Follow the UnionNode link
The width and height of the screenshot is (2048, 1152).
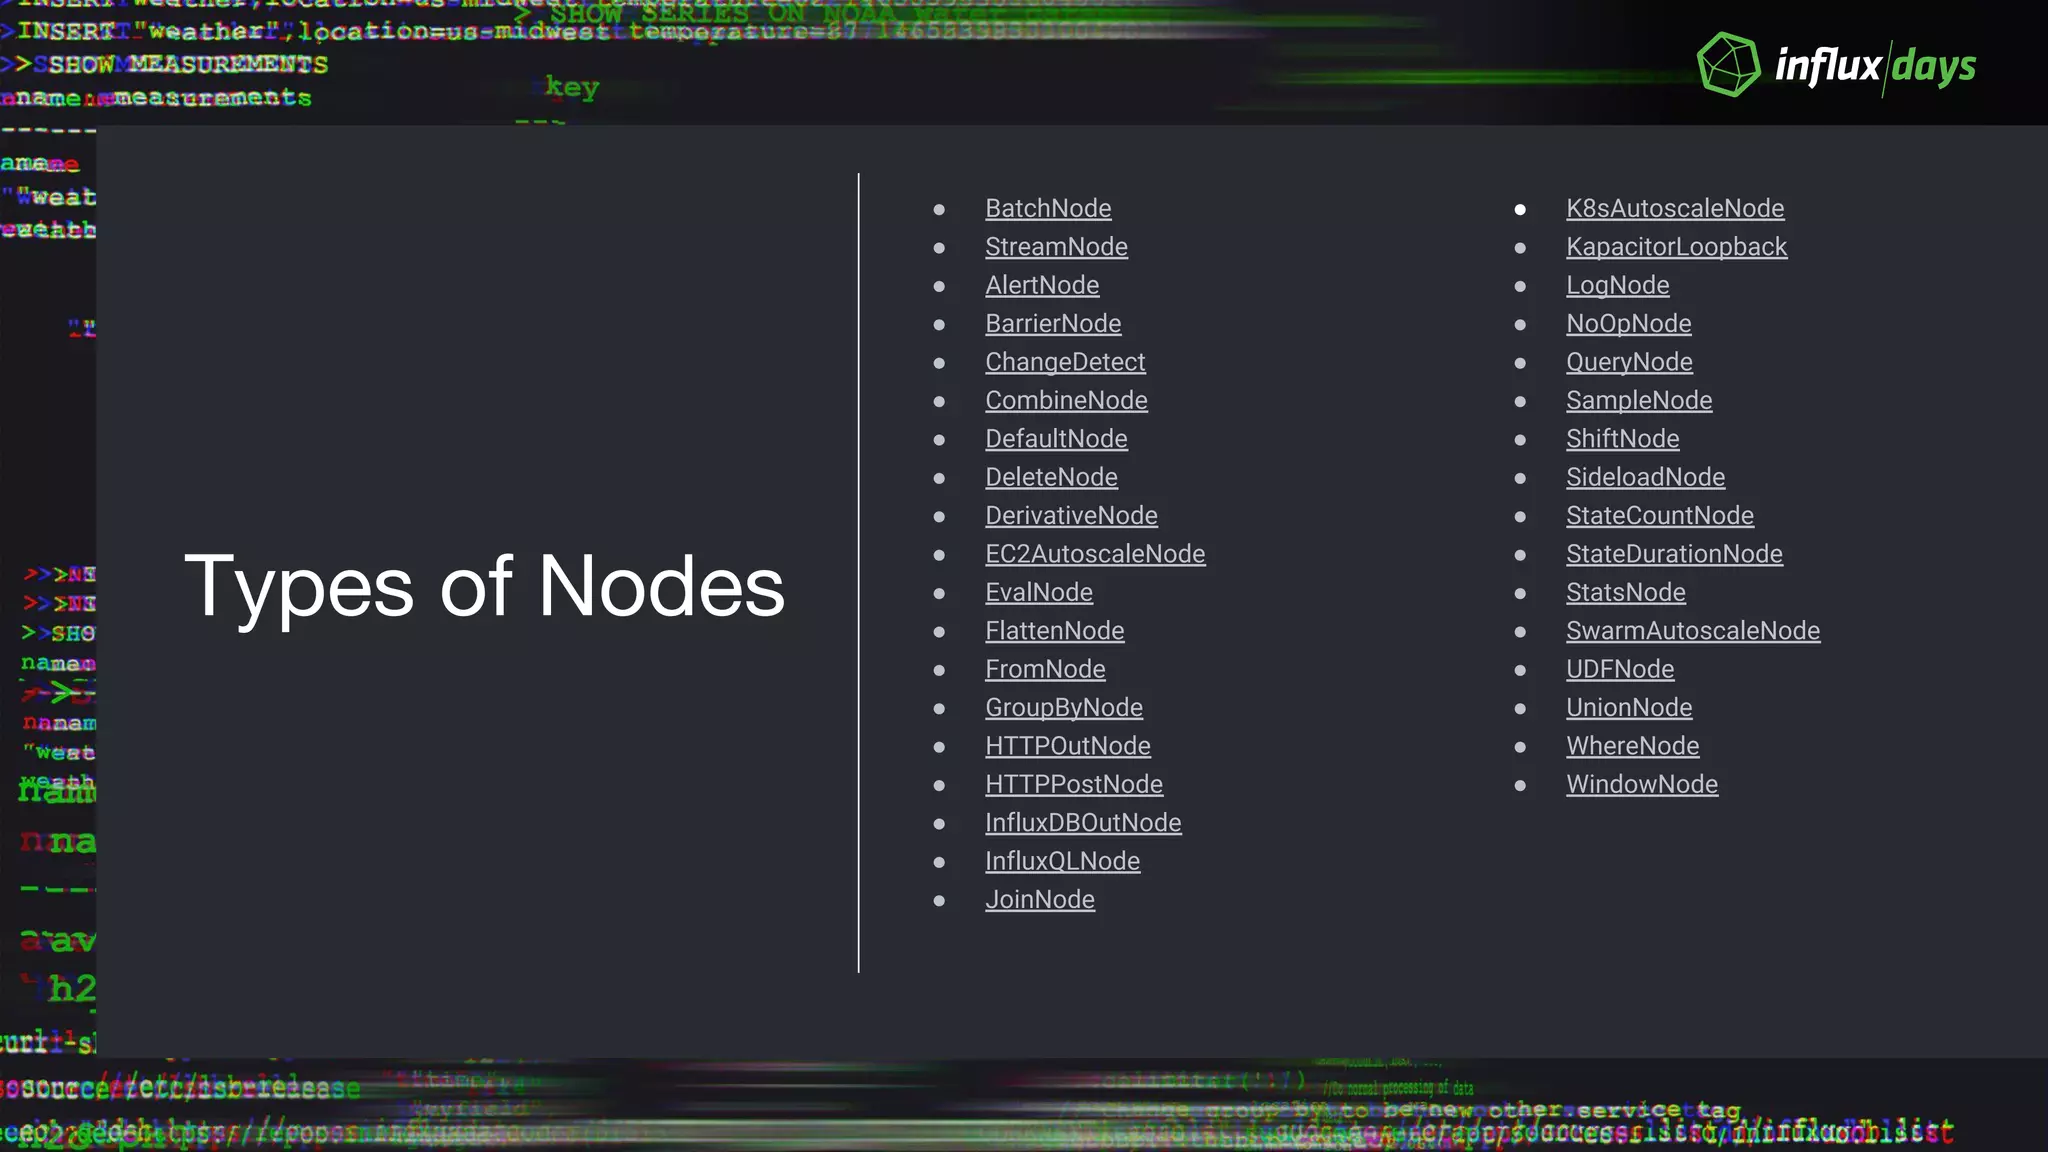1629,707
